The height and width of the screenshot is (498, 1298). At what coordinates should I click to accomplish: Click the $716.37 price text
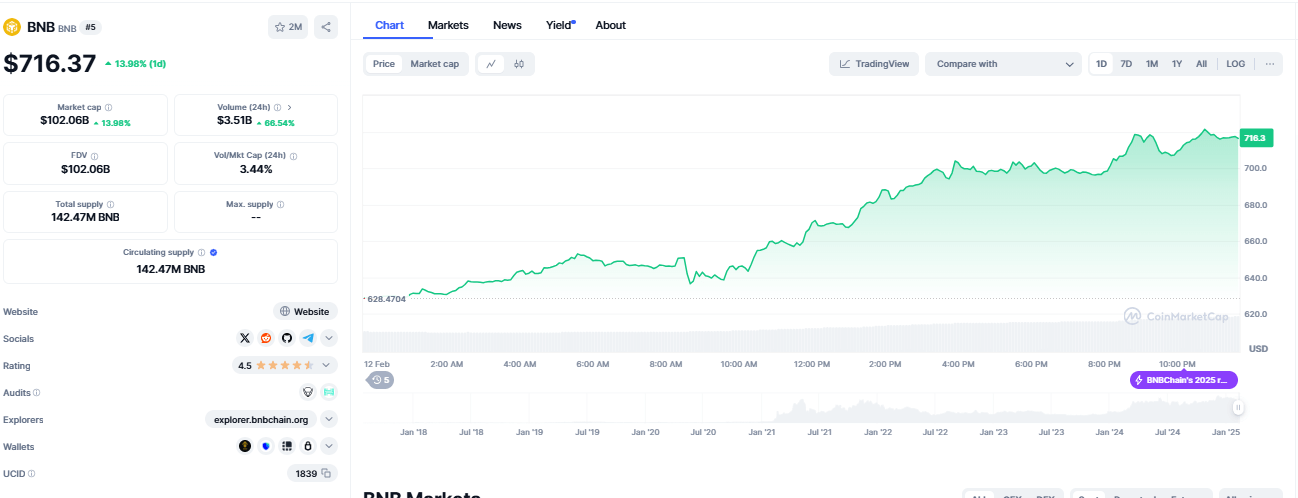48,63
